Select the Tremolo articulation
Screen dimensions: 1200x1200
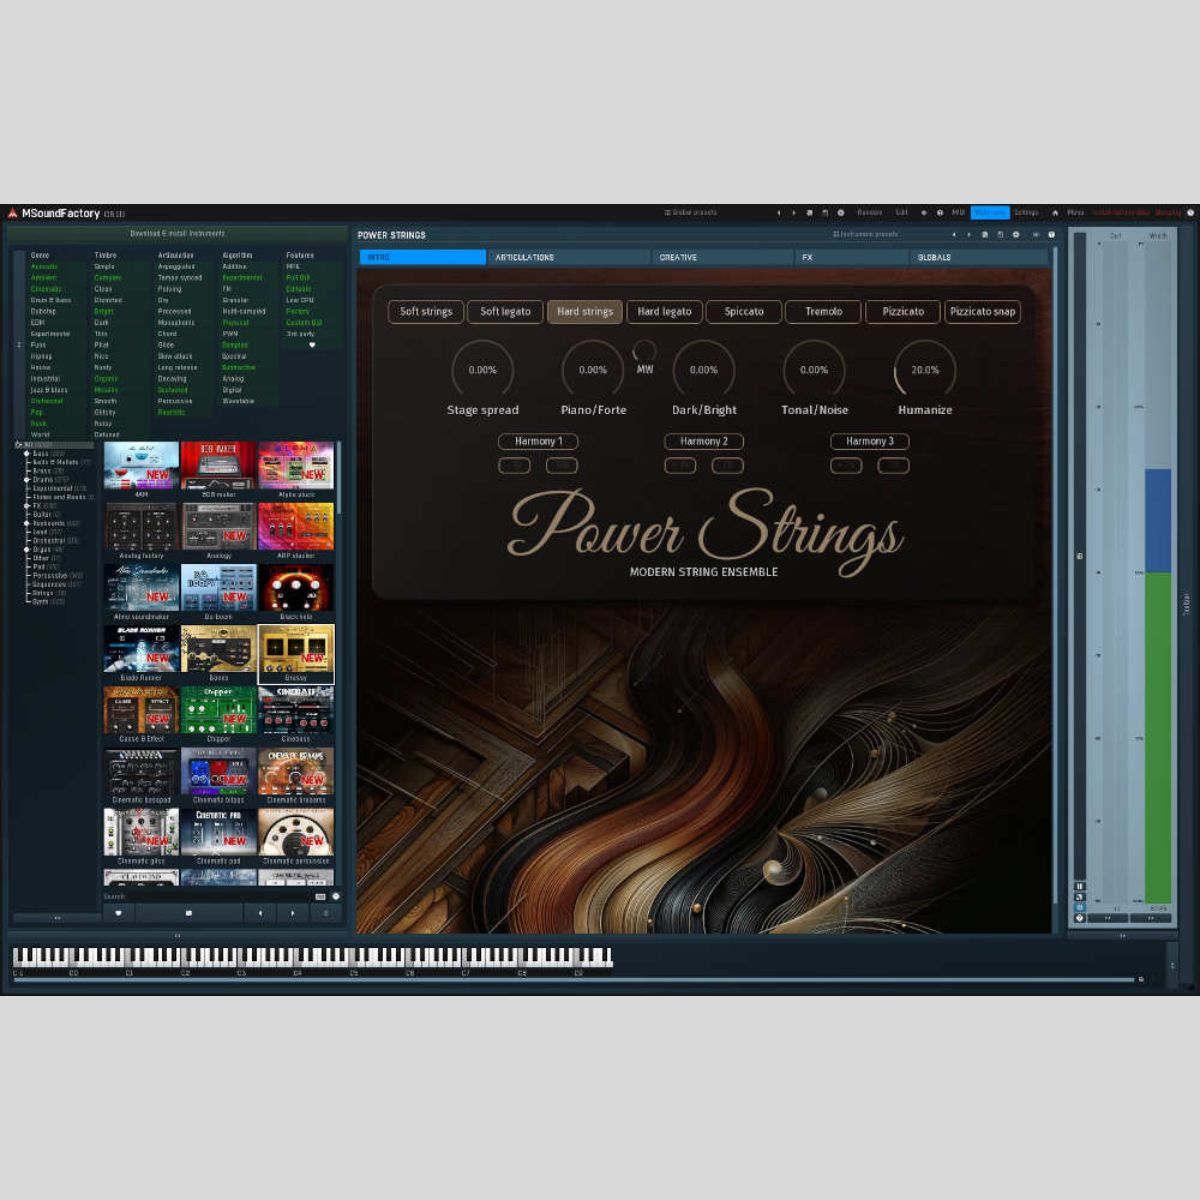click(x=824, y=312)
